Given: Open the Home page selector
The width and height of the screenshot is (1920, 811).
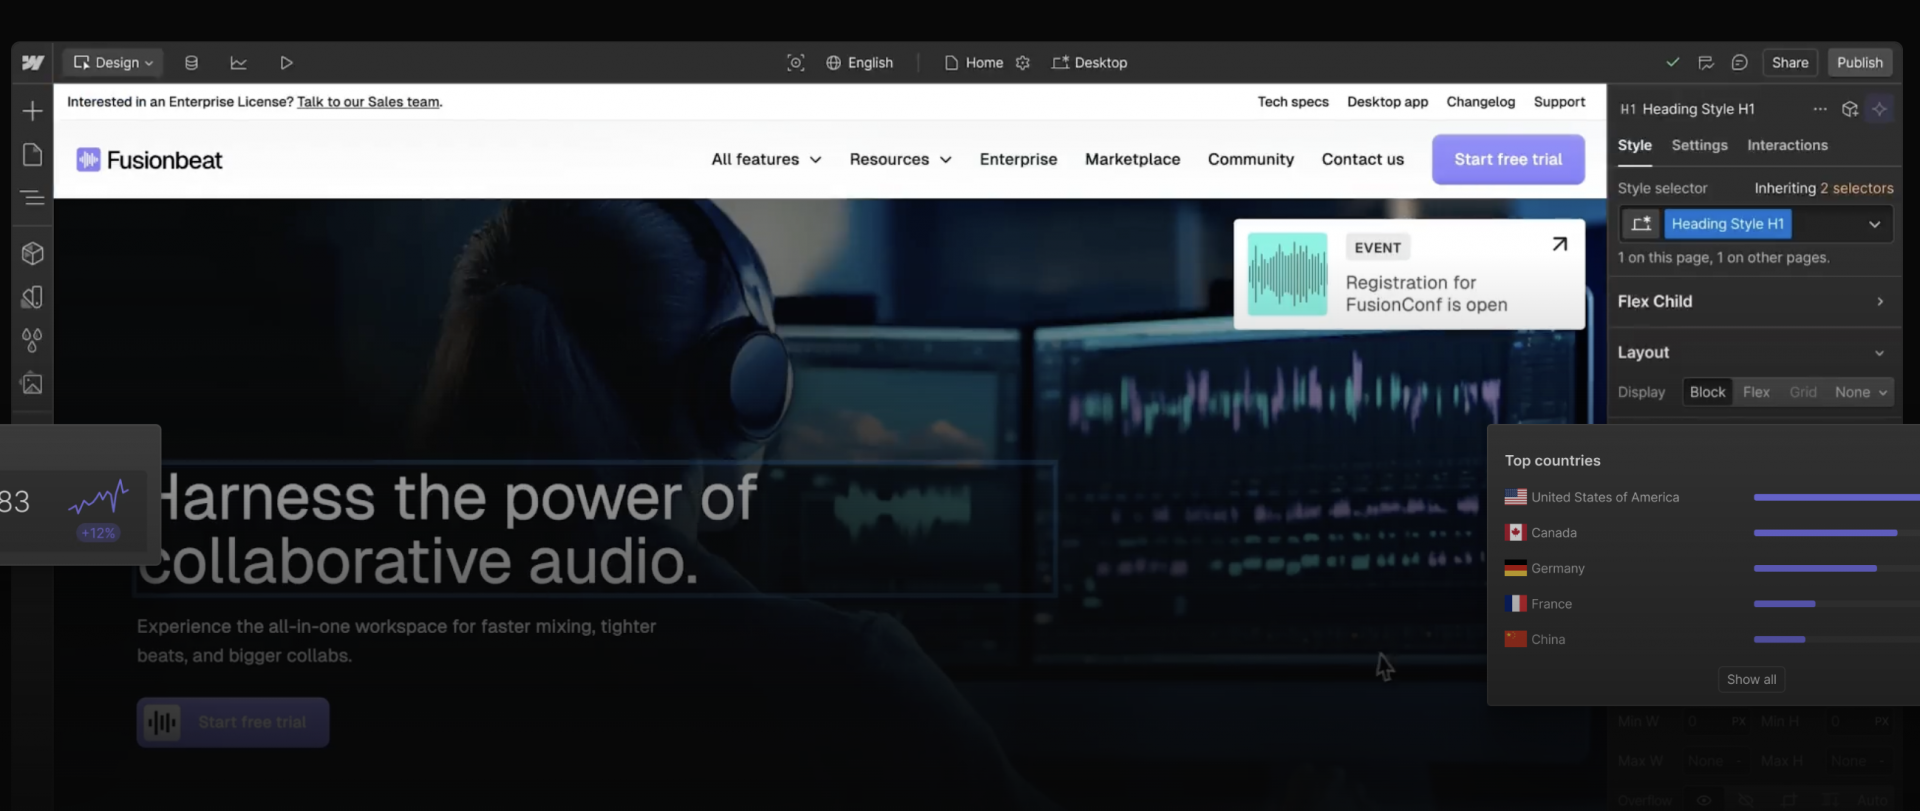Looking at the screenshot, I should pyautogui.click(x=974, y=63).
